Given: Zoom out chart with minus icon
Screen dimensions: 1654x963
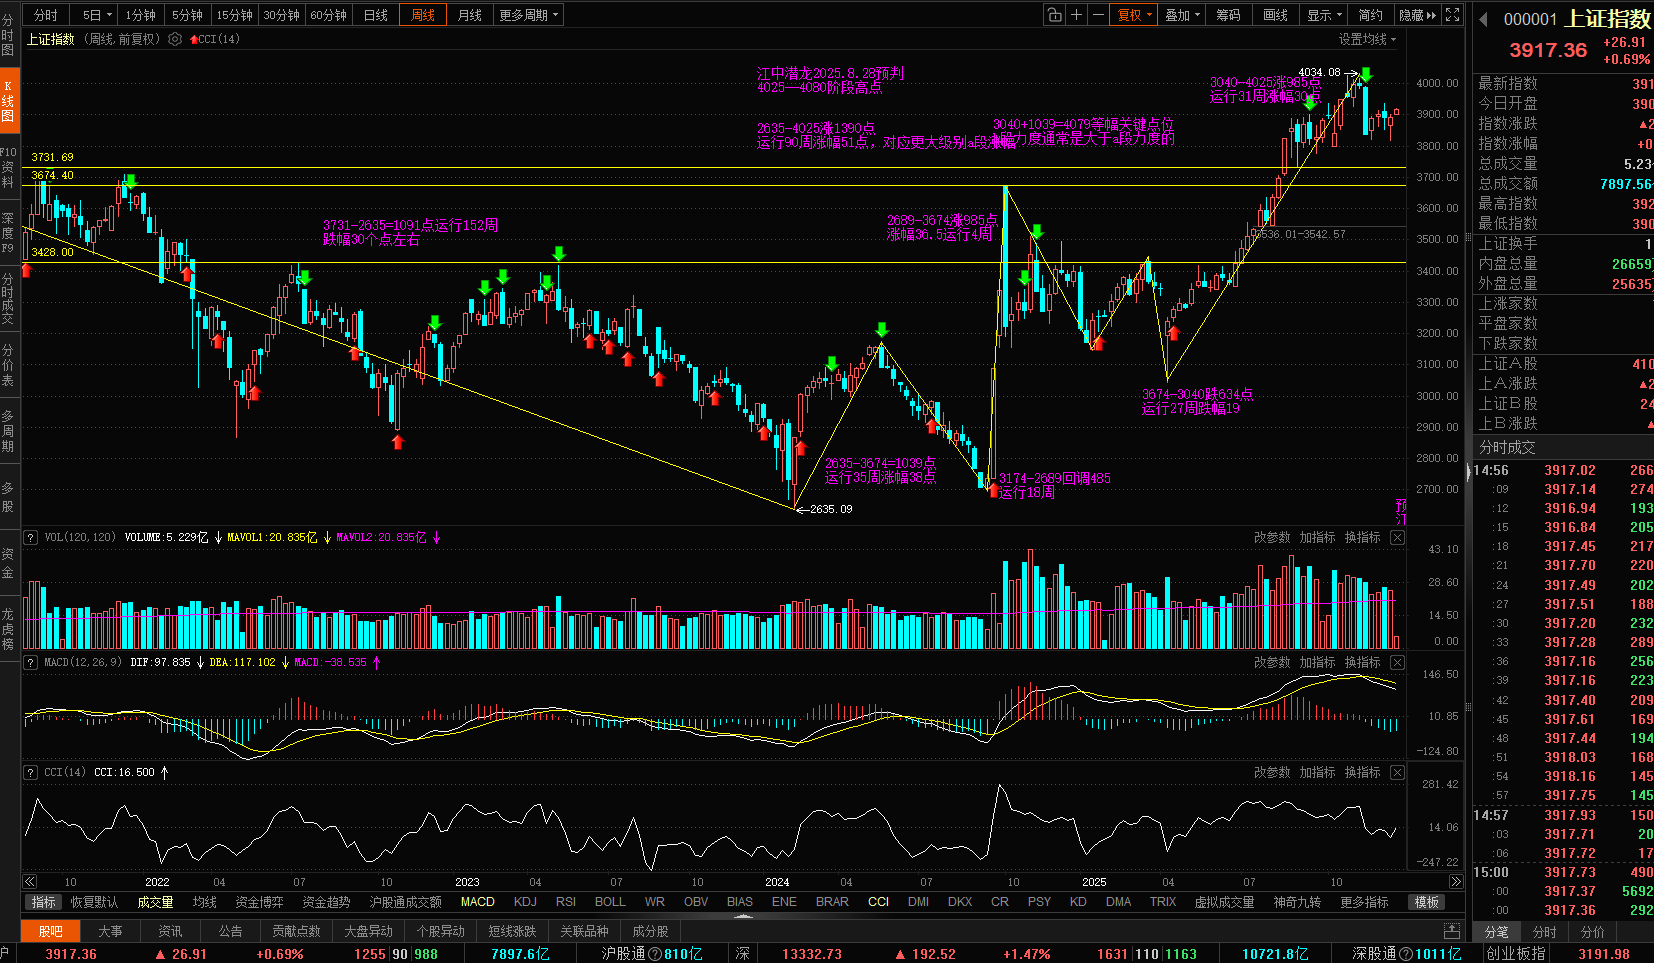Looking at the screenshot, I should pos(1098,15).
